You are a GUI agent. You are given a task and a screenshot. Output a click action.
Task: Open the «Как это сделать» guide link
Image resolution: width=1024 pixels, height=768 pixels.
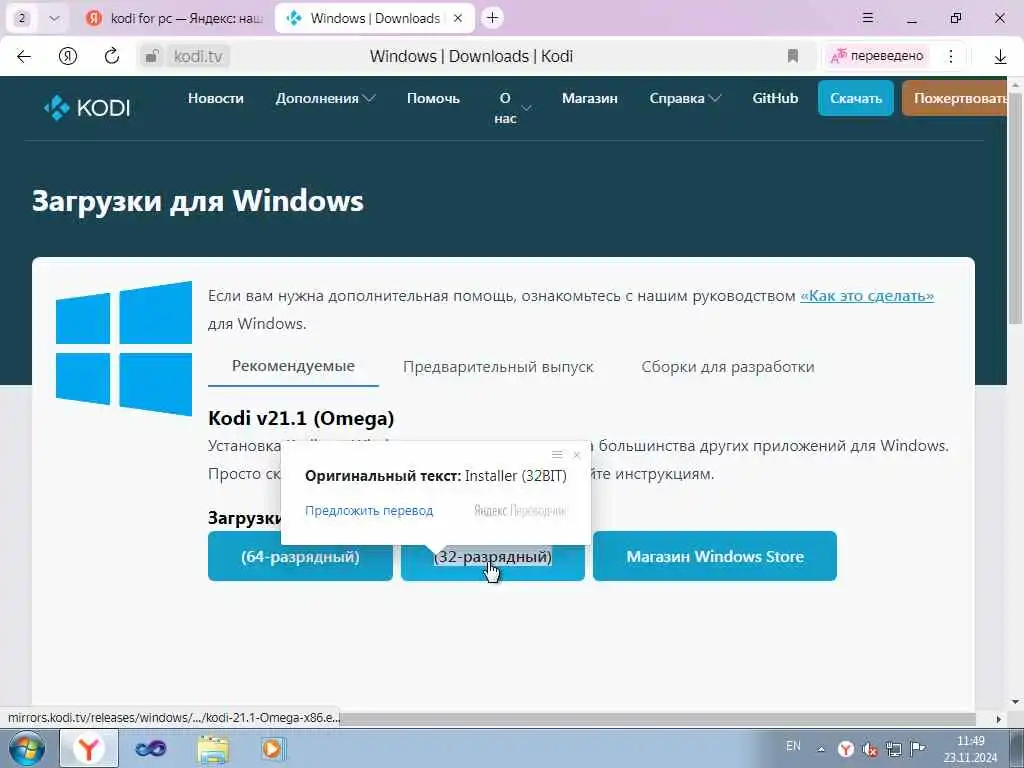pos(867,296)
